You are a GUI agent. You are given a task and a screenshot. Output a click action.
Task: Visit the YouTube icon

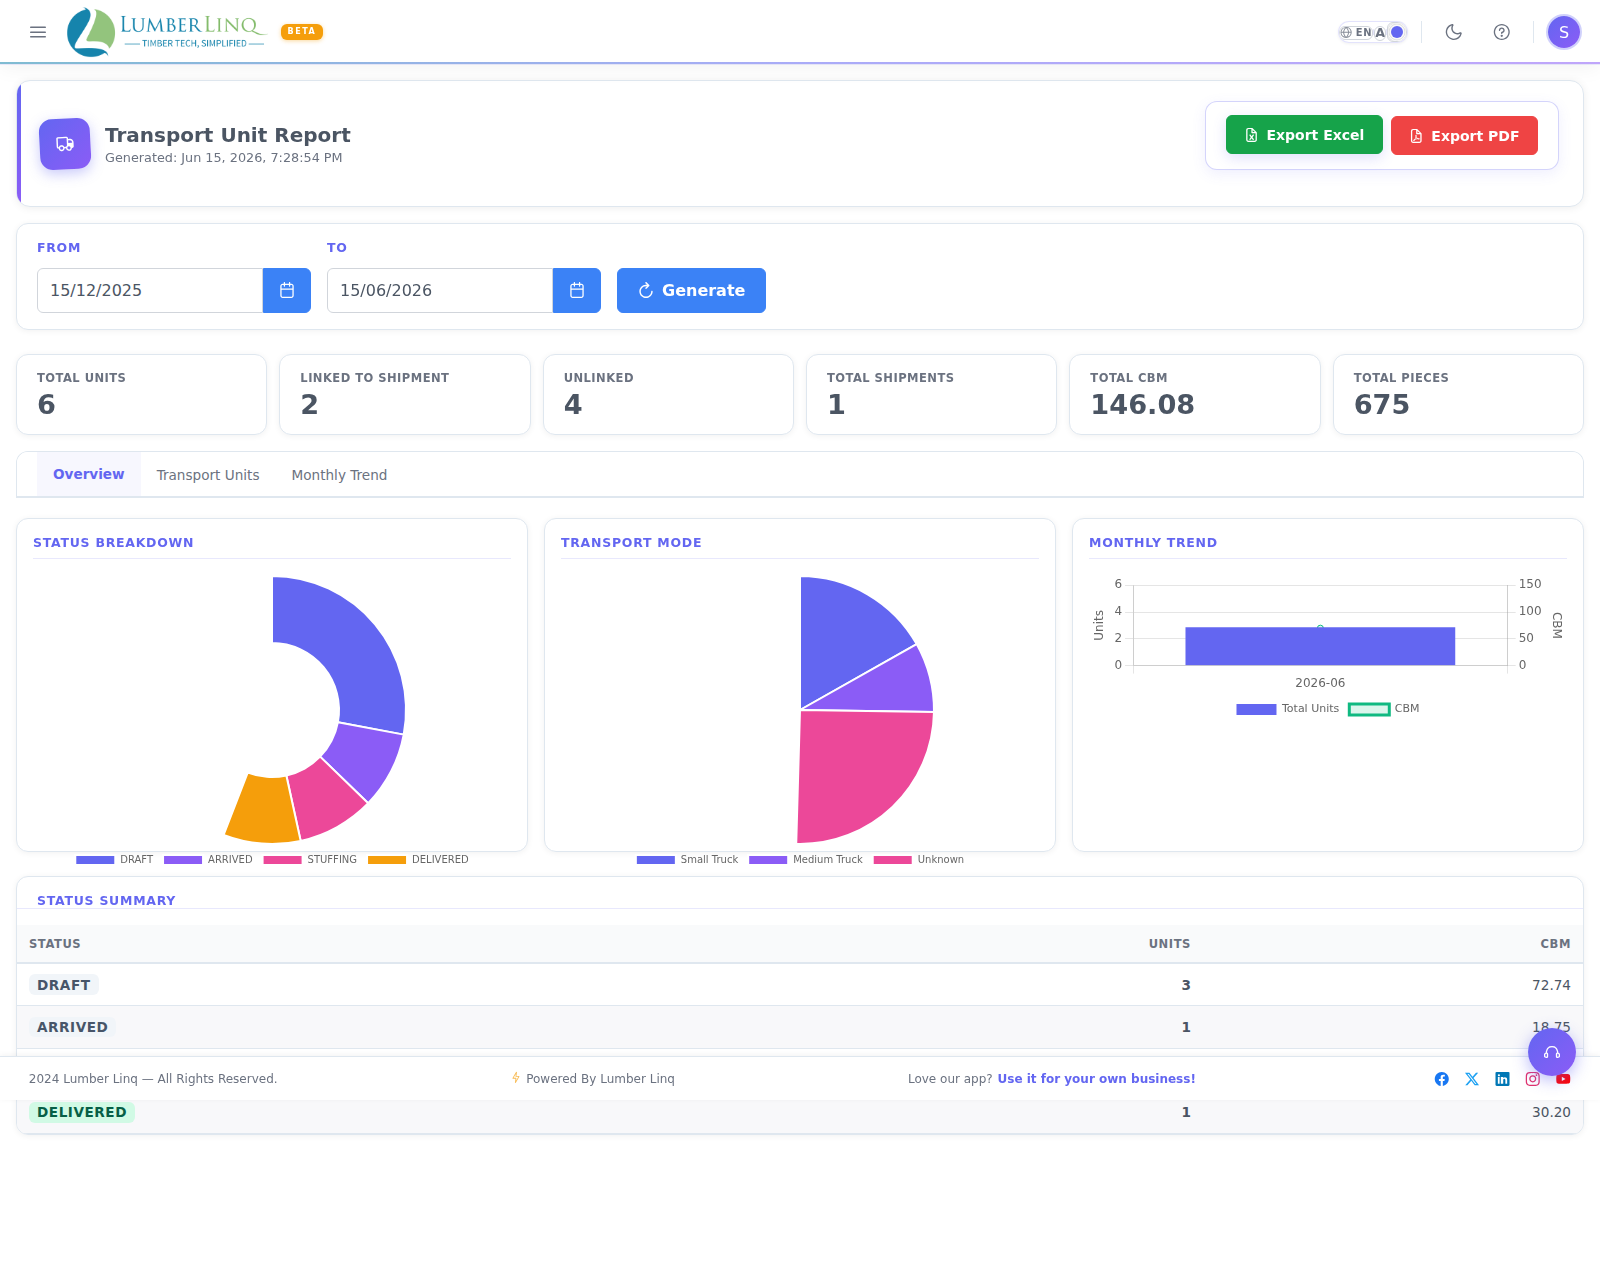(x=1563, y=1079)
